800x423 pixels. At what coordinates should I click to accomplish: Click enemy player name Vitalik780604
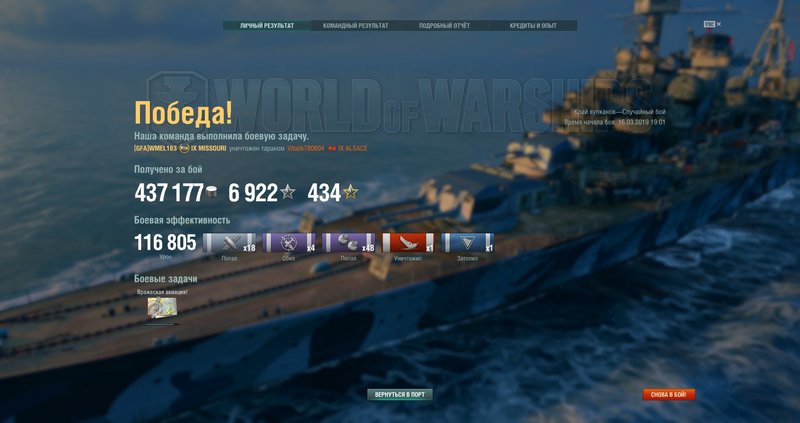tap(306, 148)
